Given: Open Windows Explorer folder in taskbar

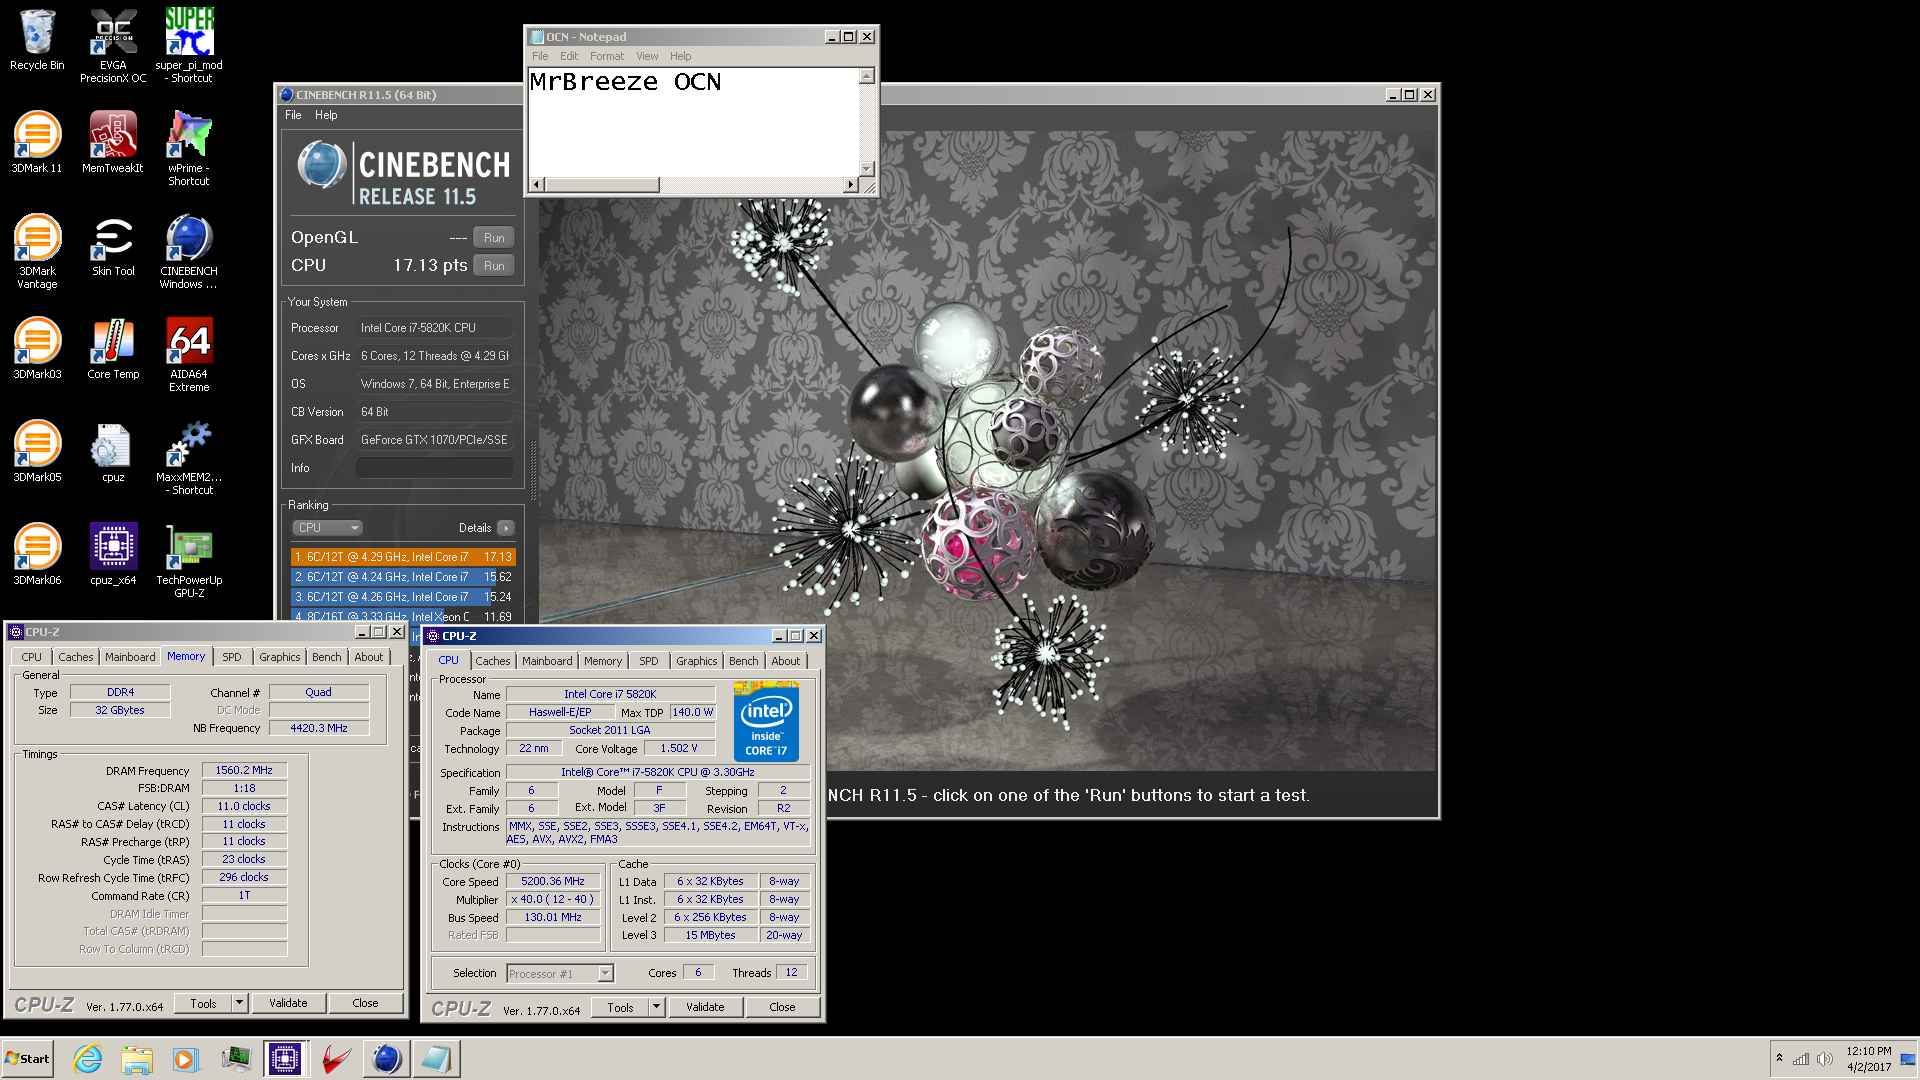Looking at the screenshot, I should (137, 1059).
